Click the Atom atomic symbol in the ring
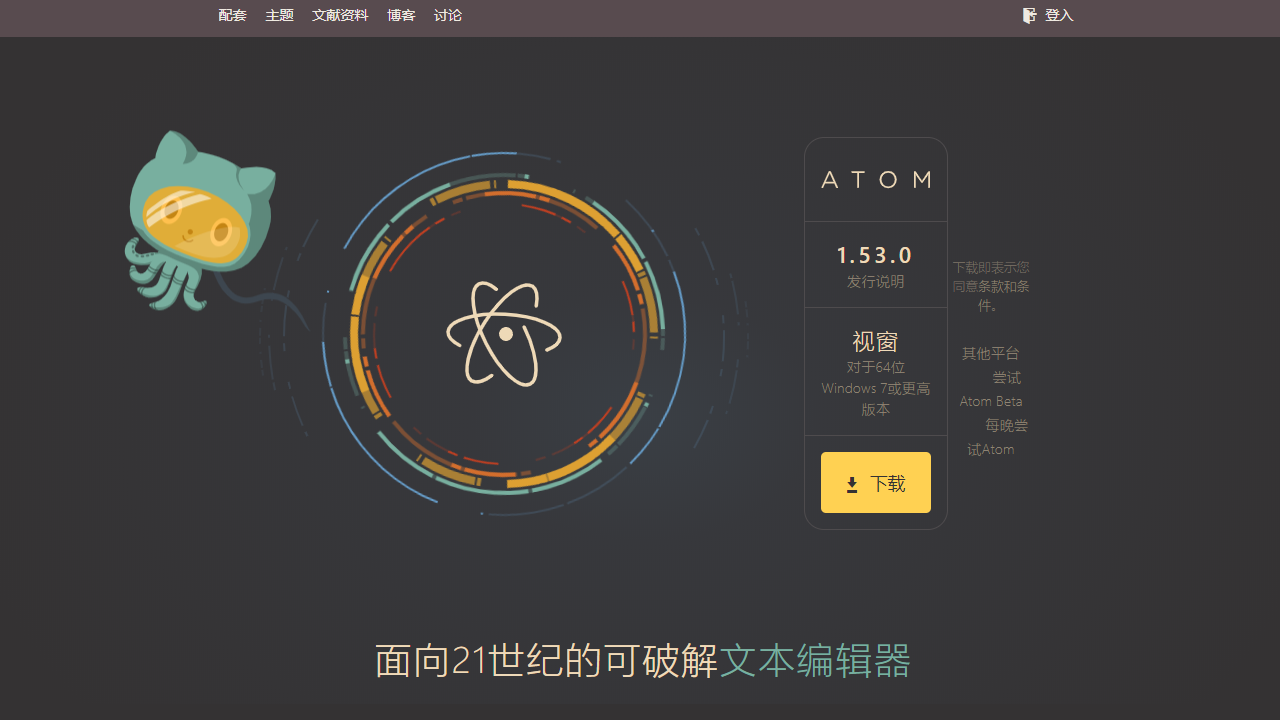The width and height of the screenshot is (1280, 720). (x=503, y=334)
